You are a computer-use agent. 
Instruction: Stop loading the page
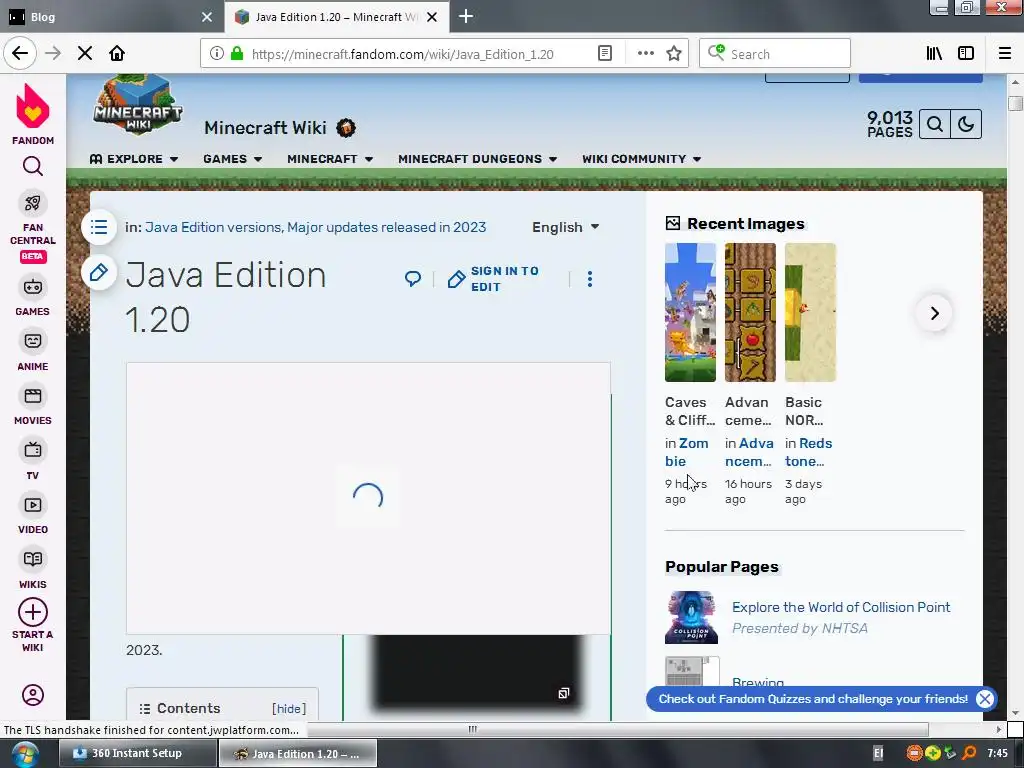85,54
